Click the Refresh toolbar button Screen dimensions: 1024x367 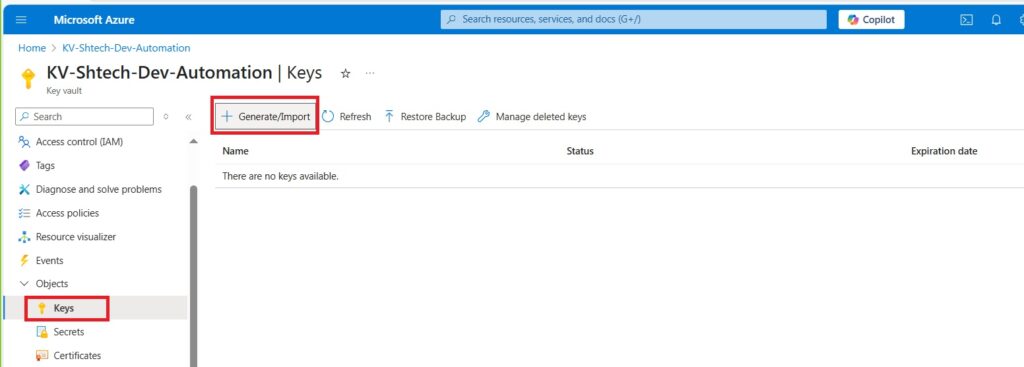(x=347, y=117)
